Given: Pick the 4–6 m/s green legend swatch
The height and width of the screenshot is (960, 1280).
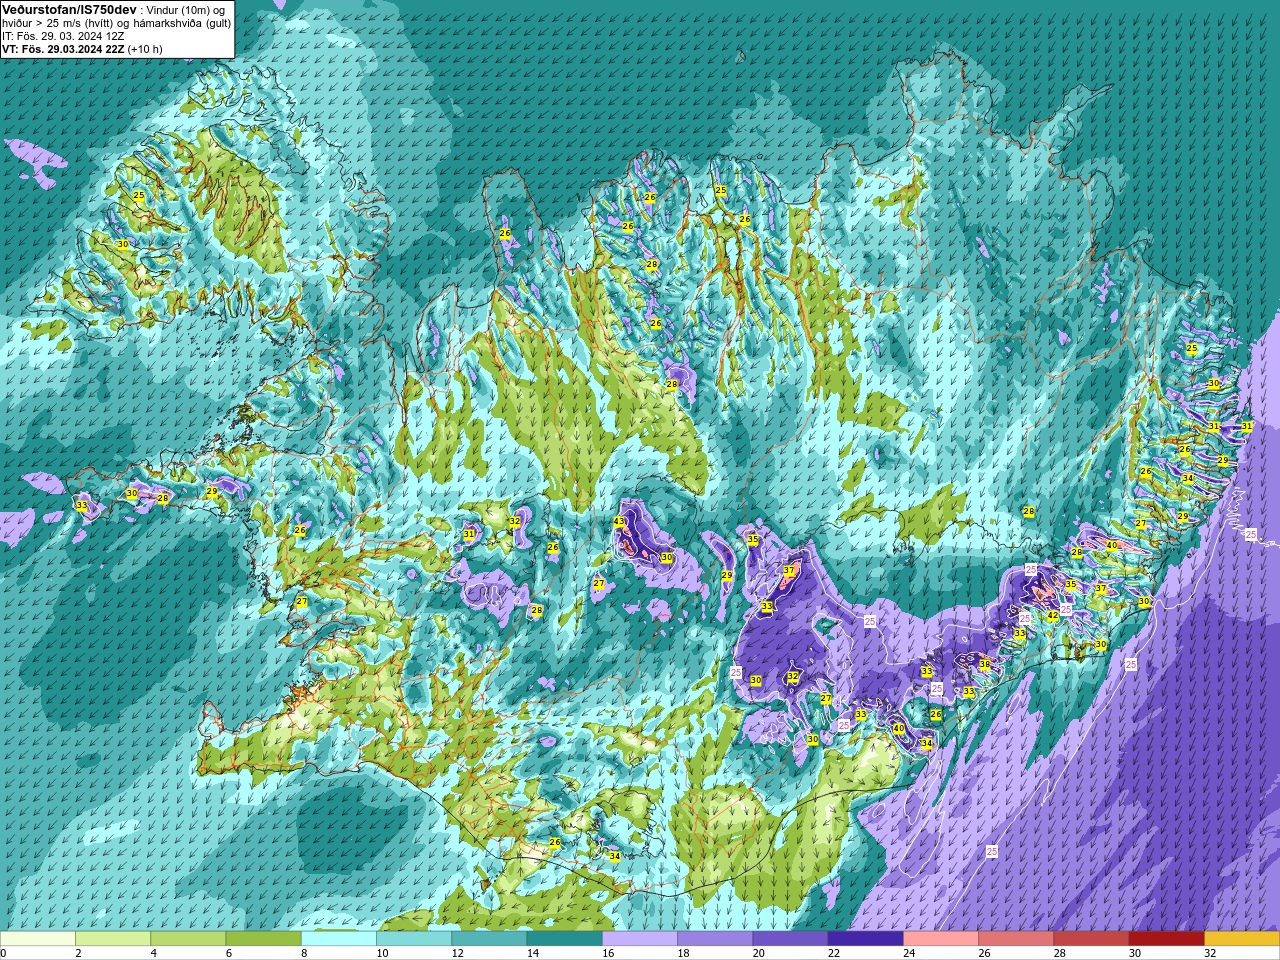Looking at the screenshot, I should click(188, 939).
